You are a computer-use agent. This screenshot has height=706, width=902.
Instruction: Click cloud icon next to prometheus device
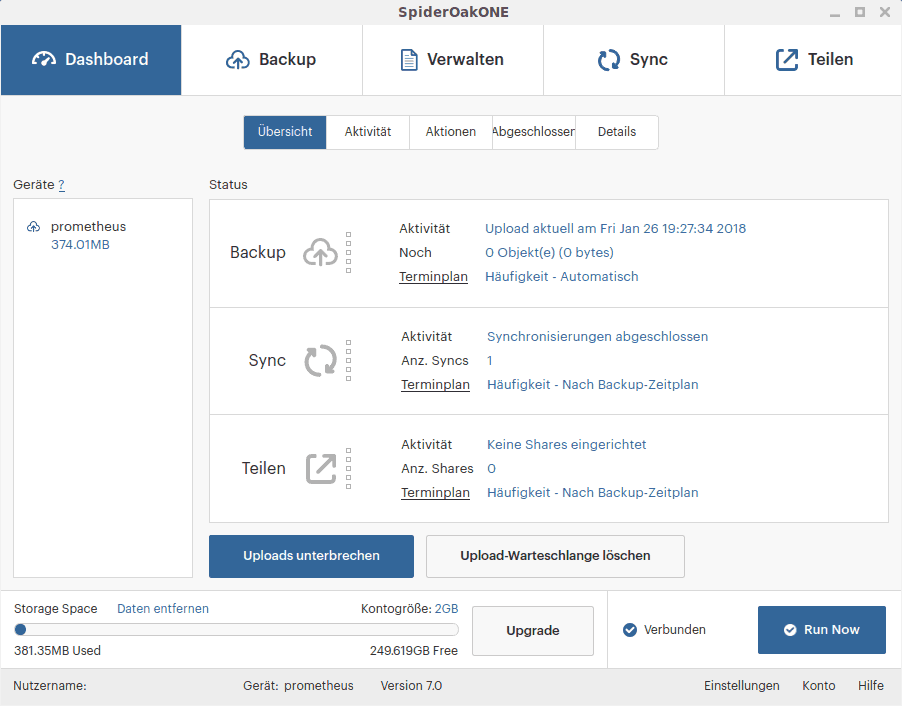click(x=33, y=227)
